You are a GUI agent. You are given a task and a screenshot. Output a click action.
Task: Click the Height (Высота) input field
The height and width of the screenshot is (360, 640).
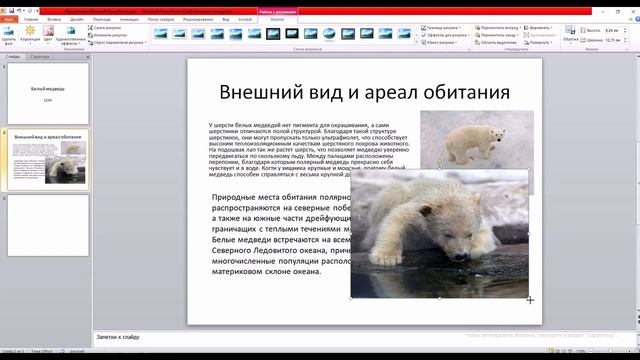click(x=613, y=30)
